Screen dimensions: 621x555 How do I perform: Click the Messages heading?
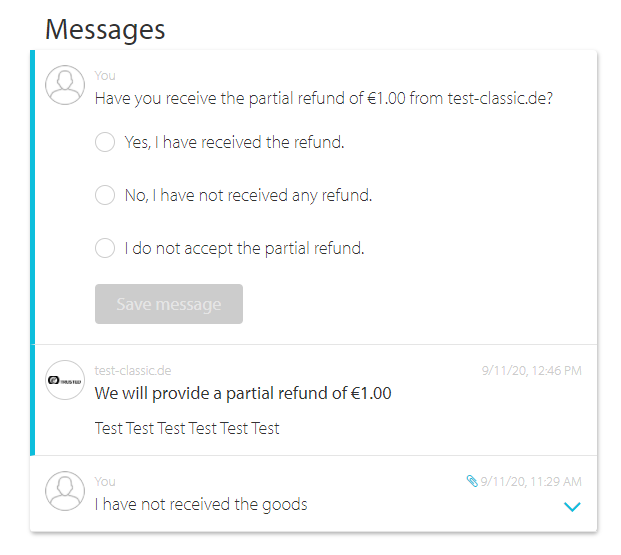point(105,30)
